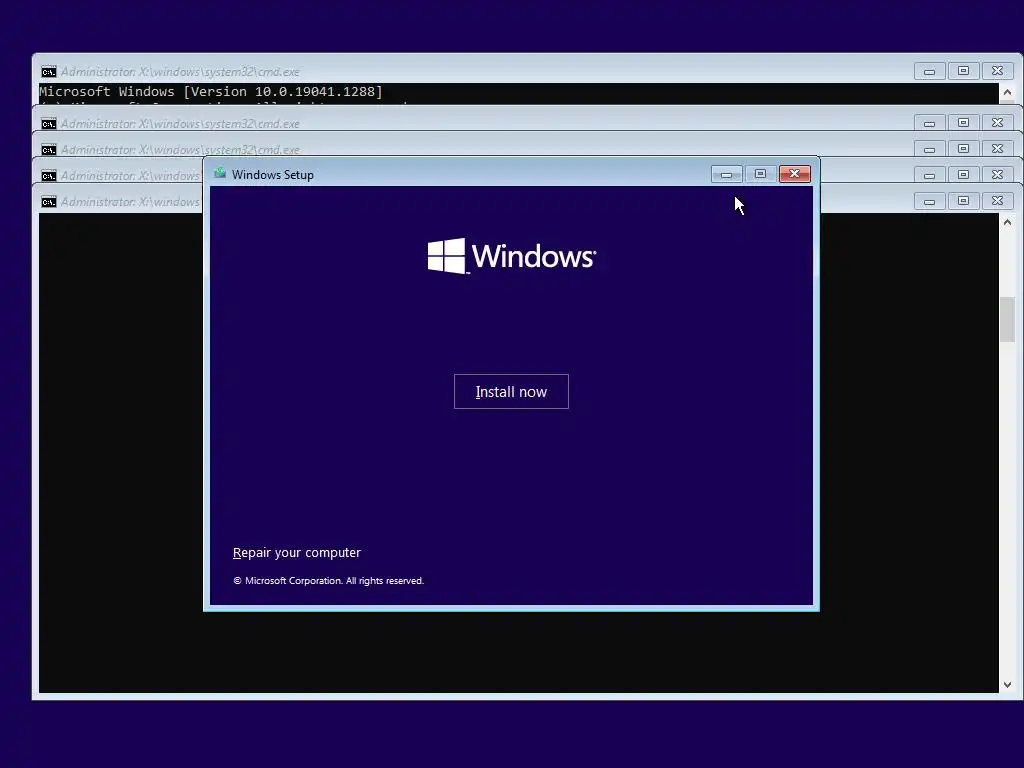Screen dimensions: 1024x768
Task: Click the Windows Setup title bar icon
Action: [x=219, y=174]
